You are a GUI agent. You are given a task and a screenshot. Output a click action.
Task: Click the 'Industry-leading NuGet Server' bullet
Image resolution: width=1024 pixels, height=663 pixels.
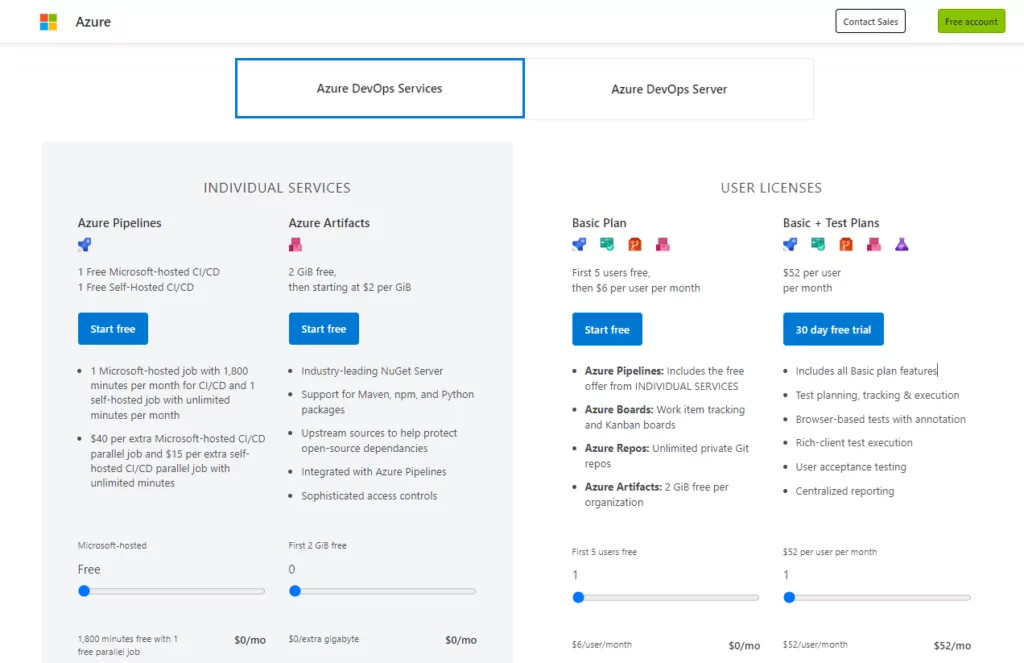[x=372, y=370]
